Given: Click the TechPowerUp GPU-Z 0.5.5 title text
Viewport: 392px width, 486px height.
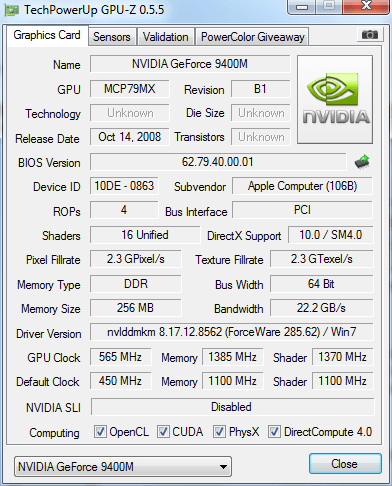Looking at the screenshot, I should (94, 10).
